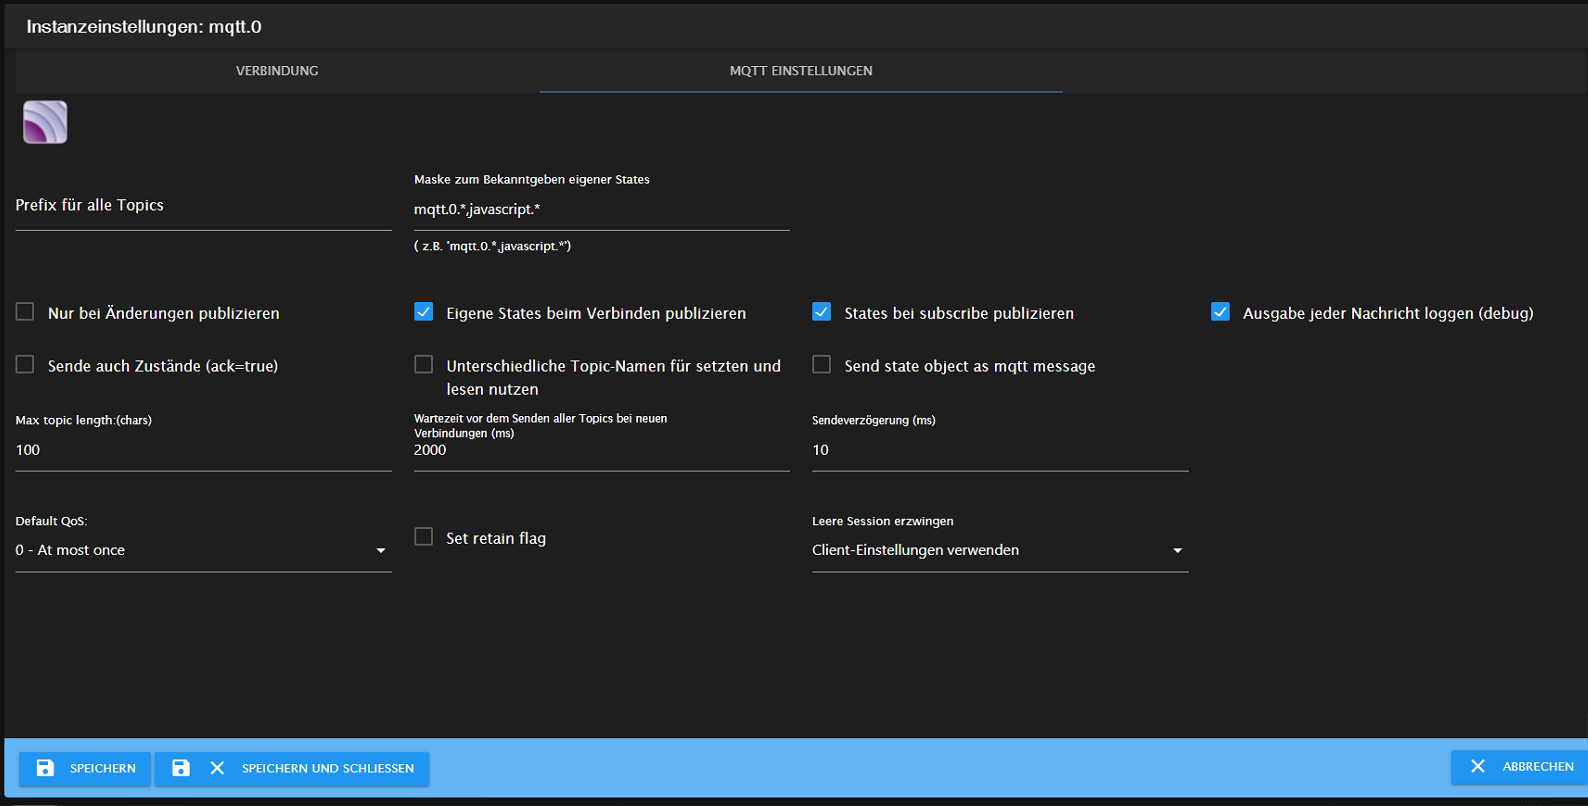Click the floppy disk icon on Speichern

[45, 768]
